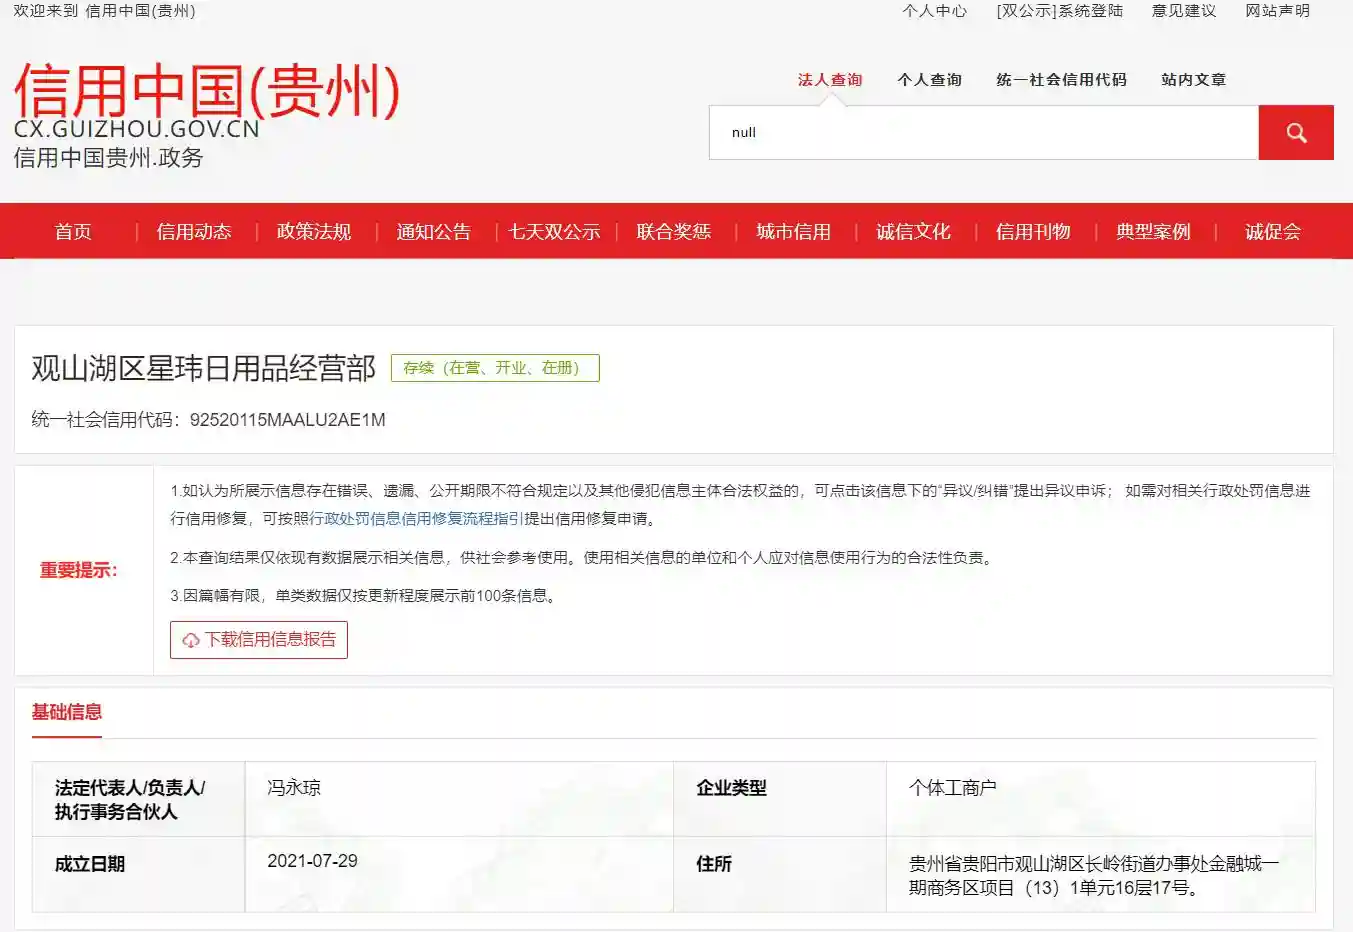The width and height of the screenshot is (1353, 932).
Task: Click the credit code 92520115MAALU2AE1M
Action: click(x=288, y=420)
